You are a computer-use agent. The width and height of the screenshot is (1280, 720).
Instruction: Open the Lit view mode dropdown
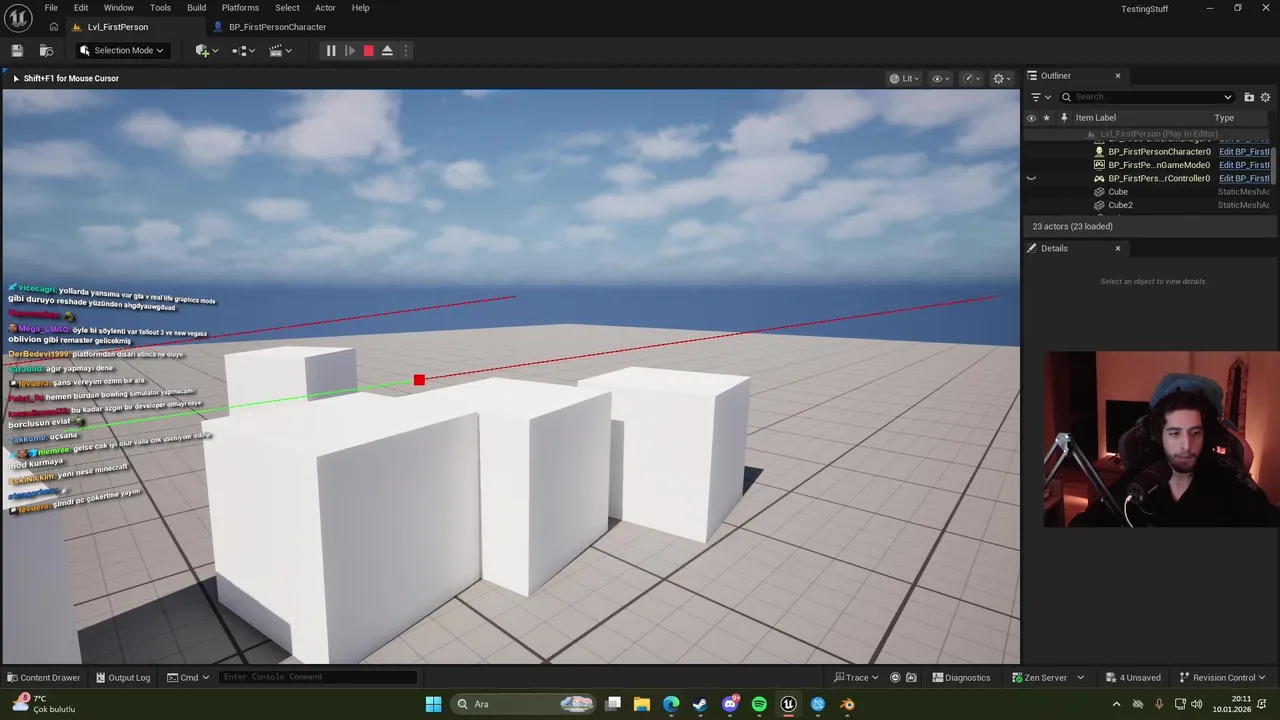[904, 78]
